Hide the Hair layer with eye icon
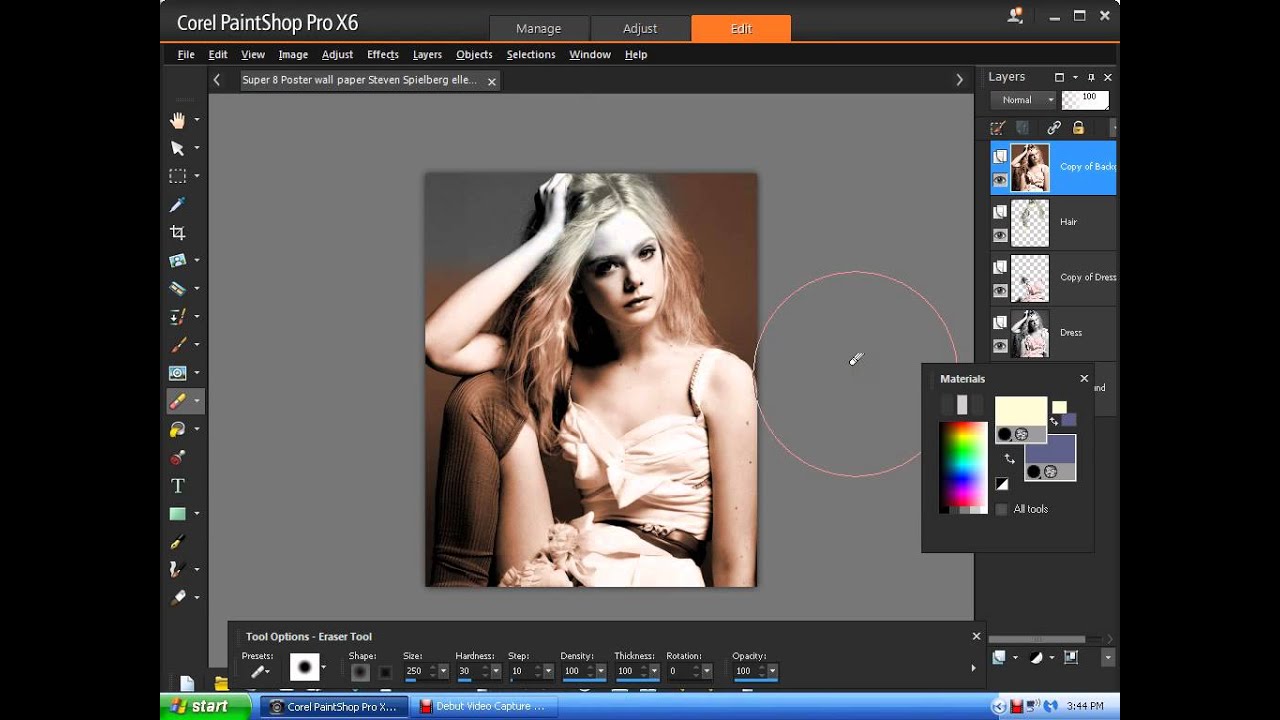Viewport: 1280px width, 720px height. pyautogui.click(x=1000, y=236)
